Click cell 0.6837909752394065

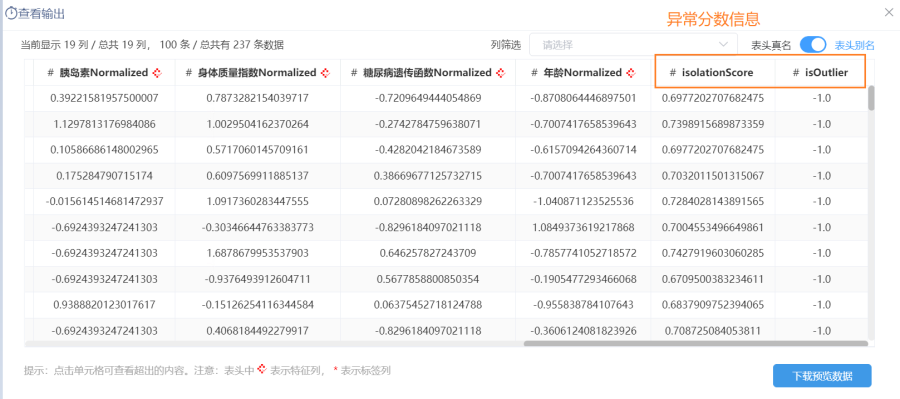point(712,305)
